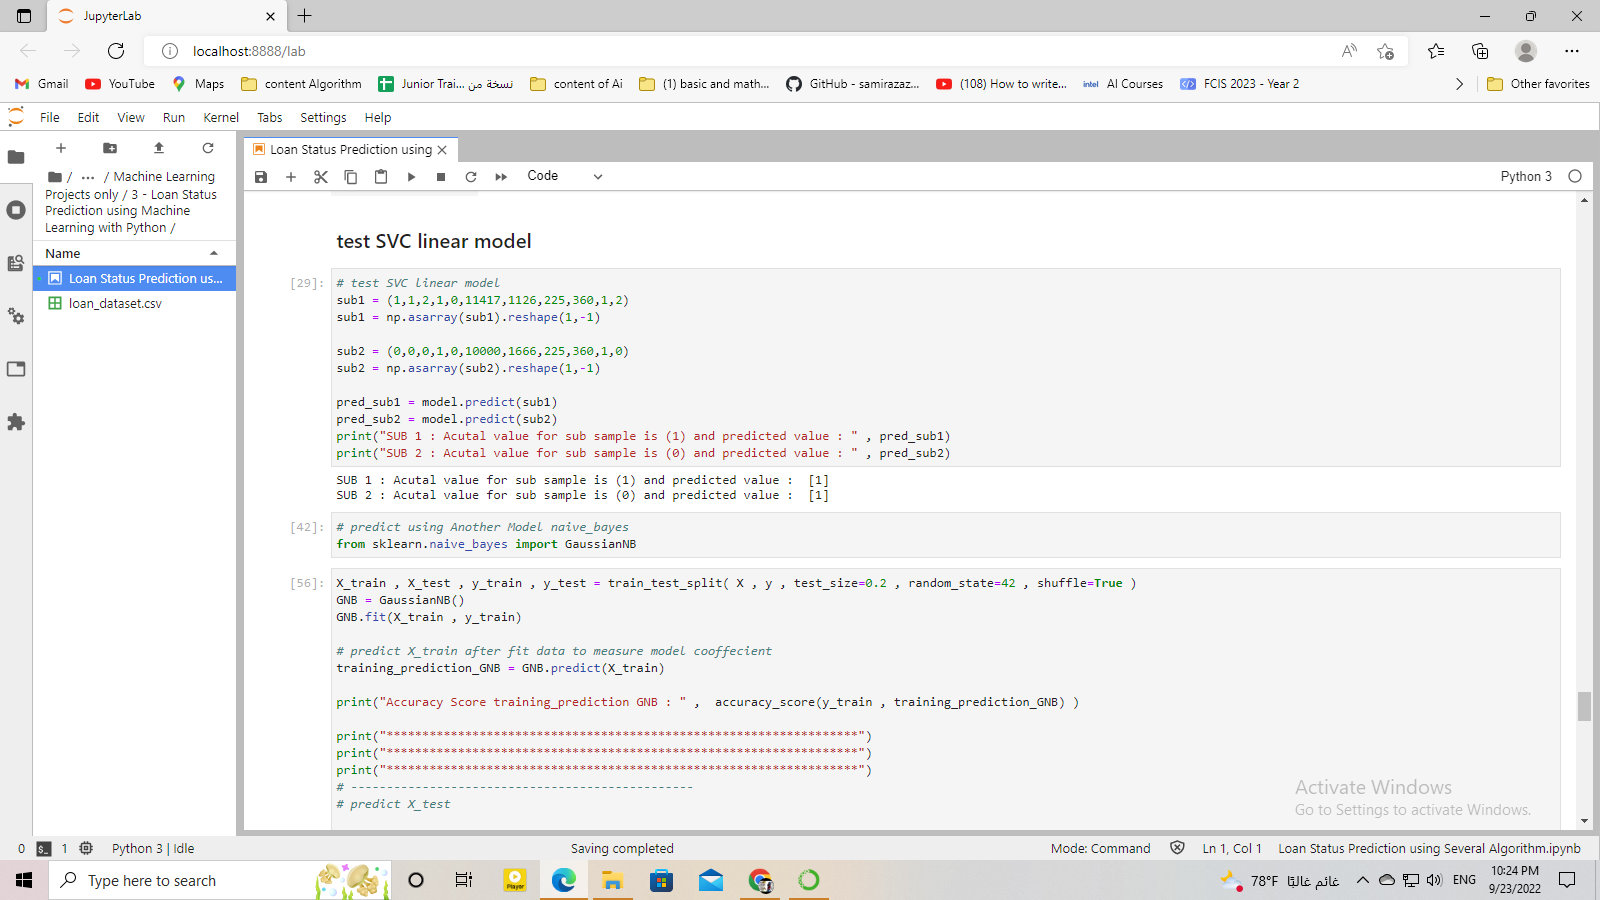Open the running terminals and kernels panel
Viewport: 1600px width, 900px height.
(x=16, y=210)
